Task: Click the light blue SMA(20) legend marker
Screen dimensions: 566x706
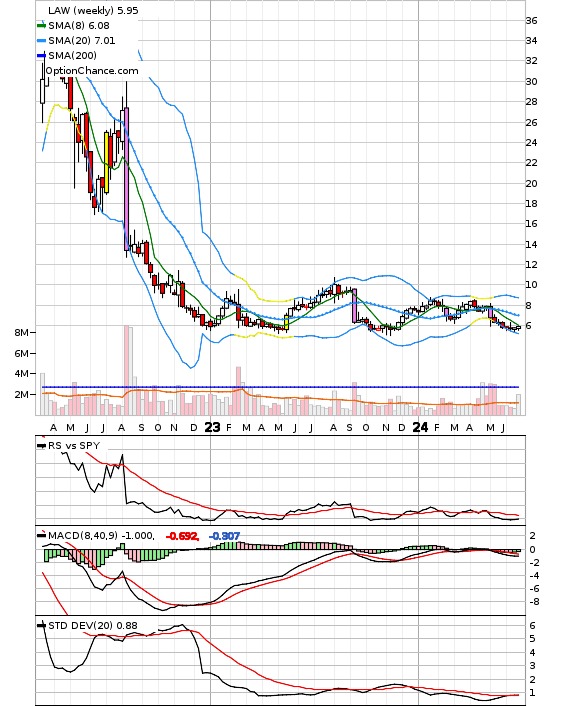Action: coord(41,41)
